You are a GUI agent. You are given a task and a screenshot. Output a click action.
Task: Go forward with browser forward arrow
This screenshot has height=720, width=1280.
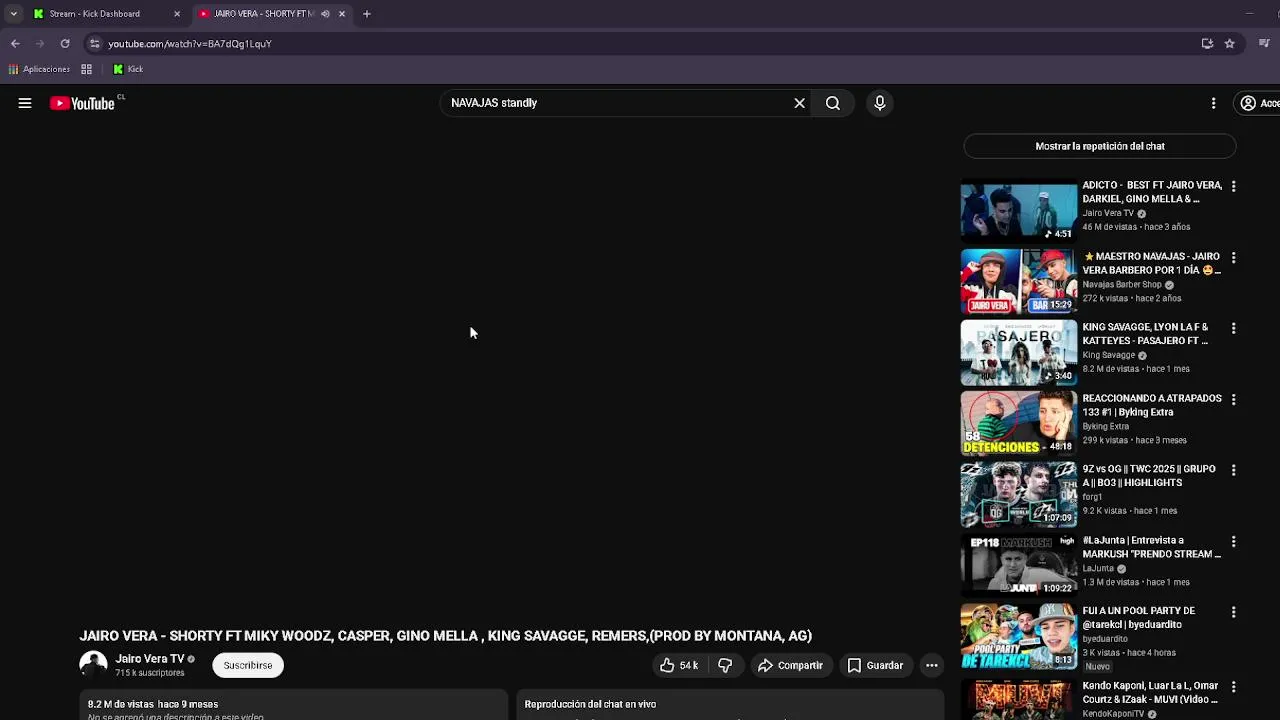tap(40, 44)
